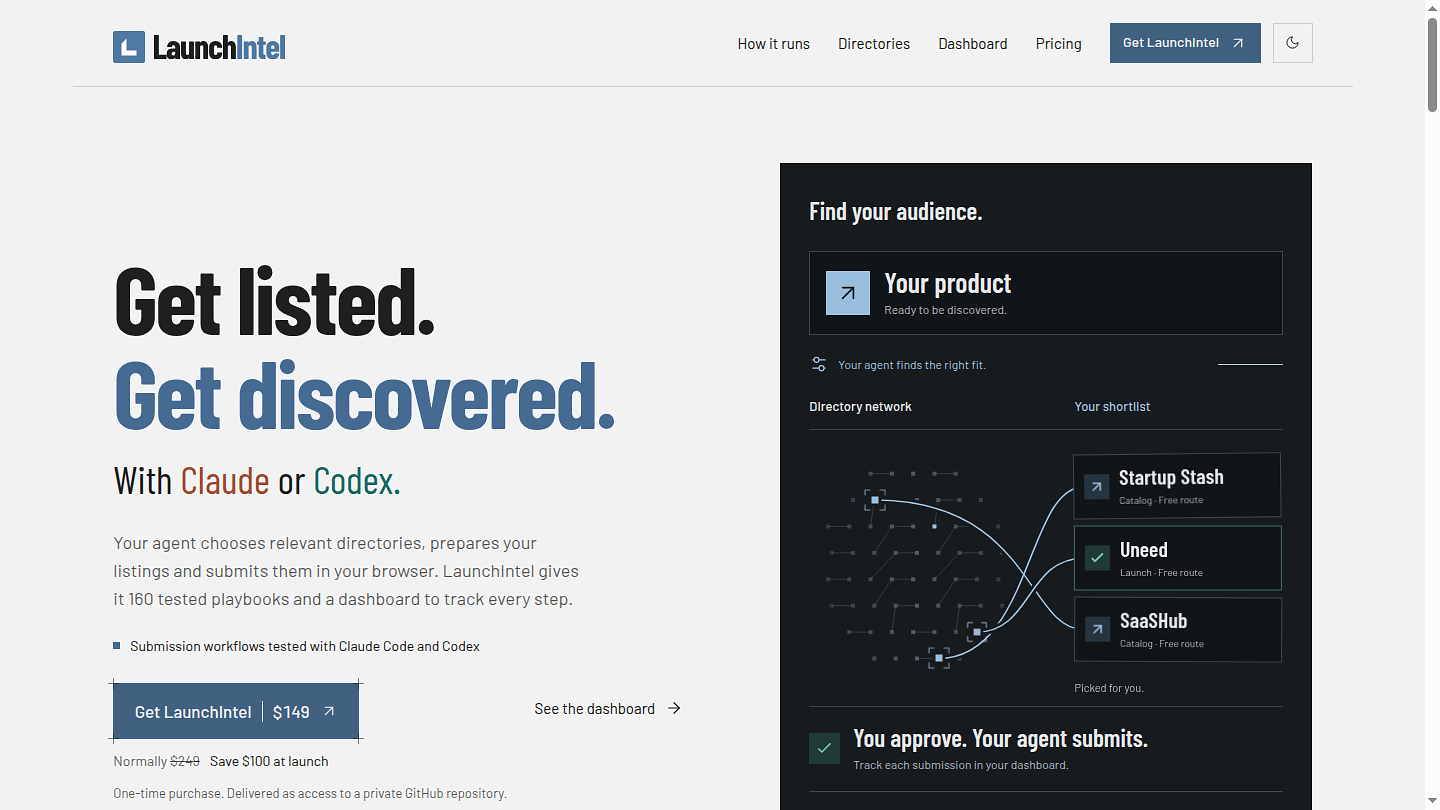Click Submission workflows tested with Claude Code text
Viewport: 1440px width, 810px height.
(305, 647)
